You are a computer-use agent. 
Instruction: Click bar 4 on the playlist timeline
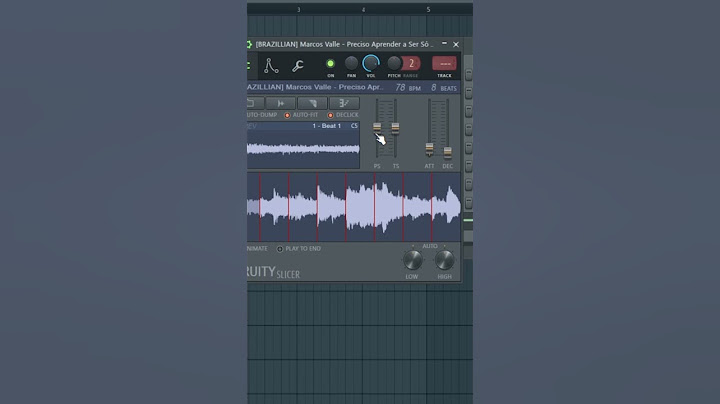click(363, 10)
